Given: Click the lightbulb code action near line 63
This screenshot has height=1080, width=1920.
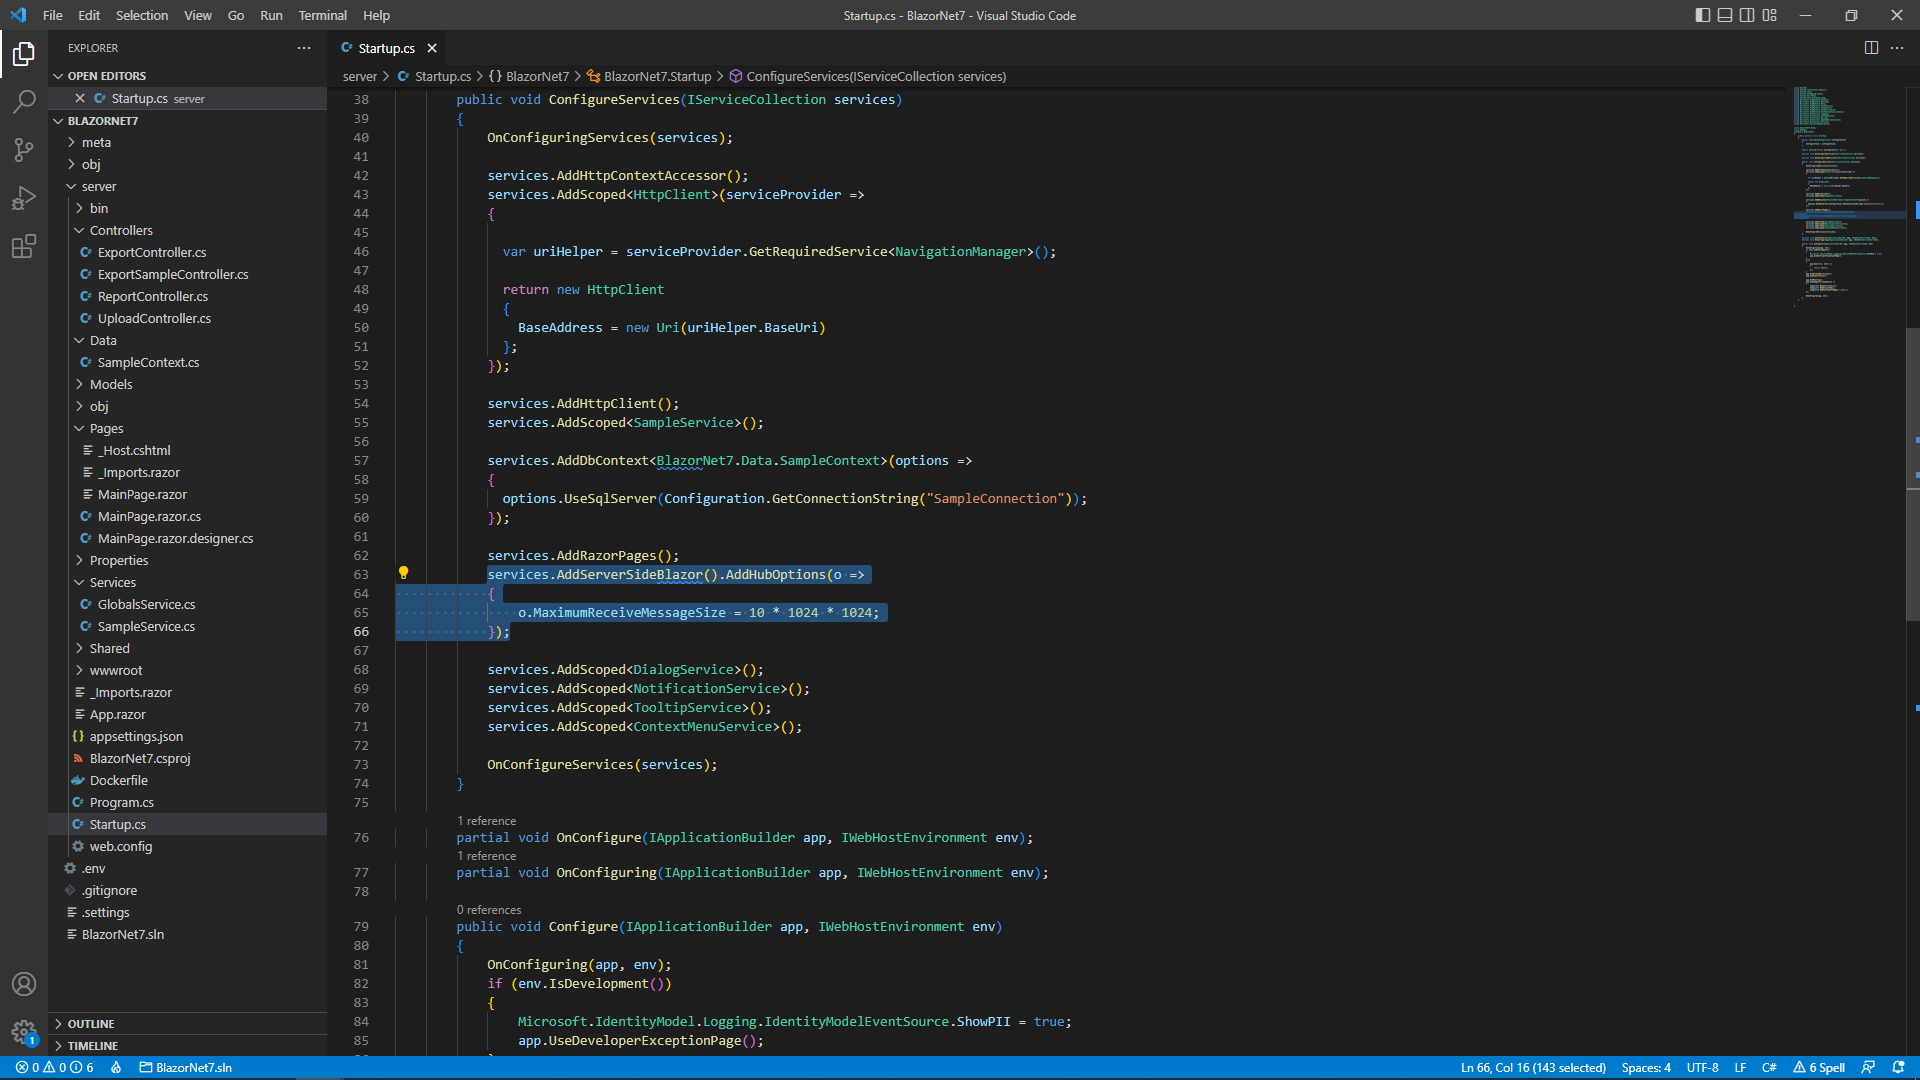Looking at the screenshot, I should (x=404, y=572).
